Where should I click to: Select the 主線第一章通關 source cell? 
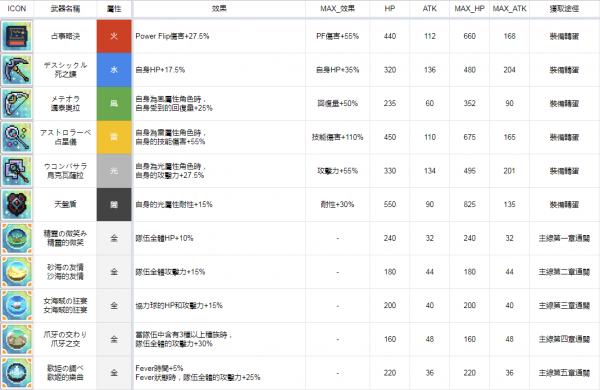[x=564, y=238]
